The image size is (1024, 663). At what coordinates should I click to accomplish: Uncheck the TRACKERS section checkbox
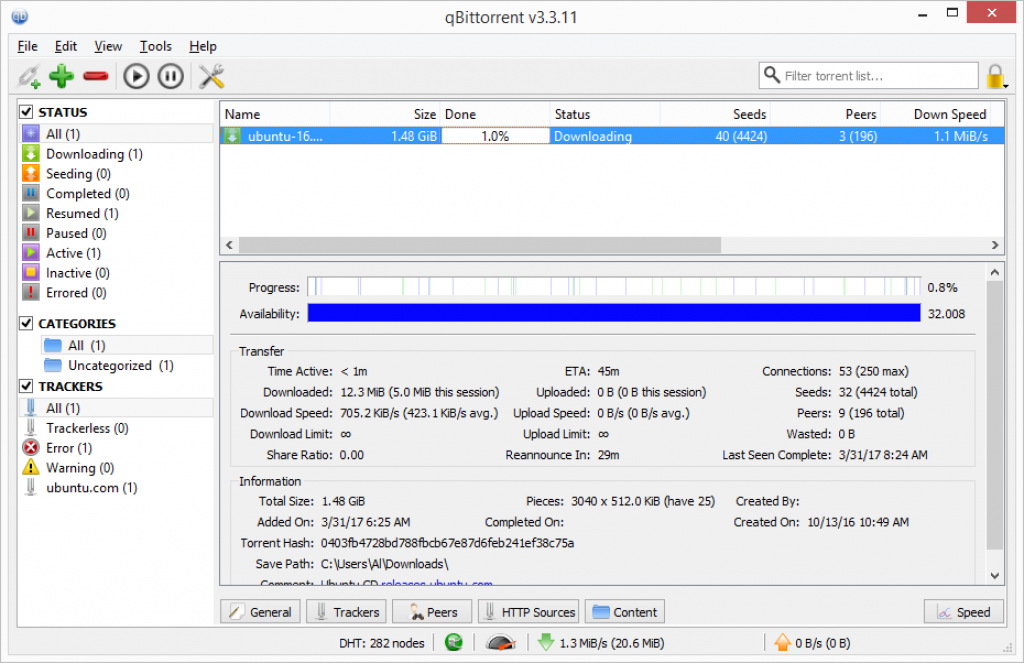point(26,386)
